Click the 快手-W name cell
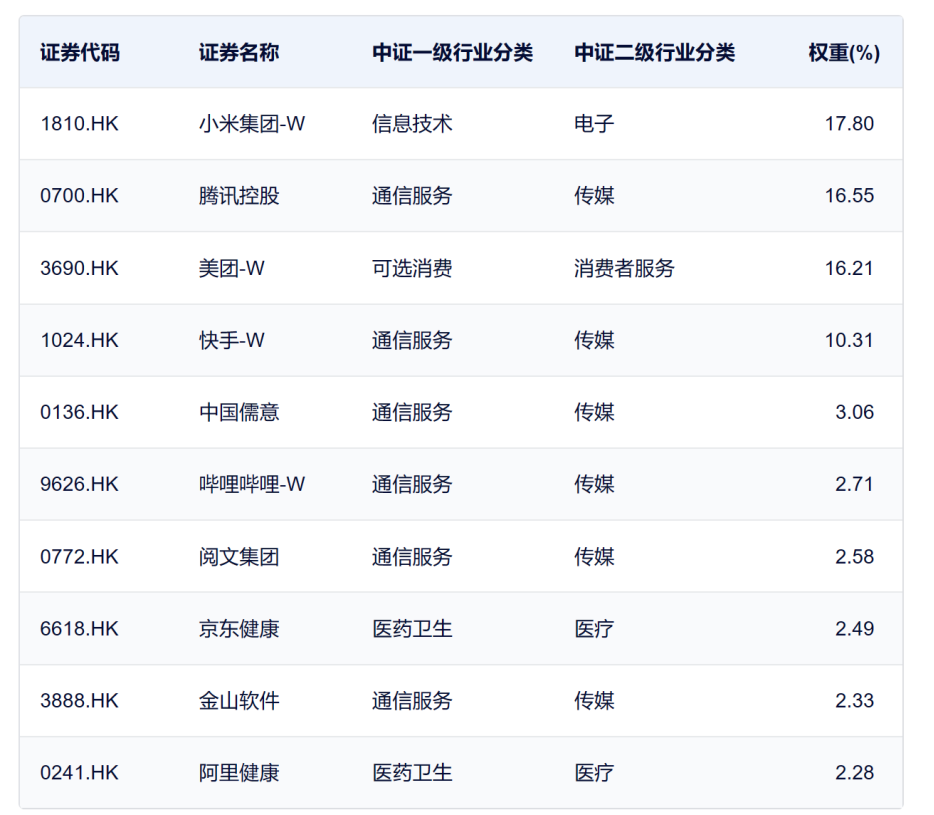934x815 pixels. [x=232, y=340]
